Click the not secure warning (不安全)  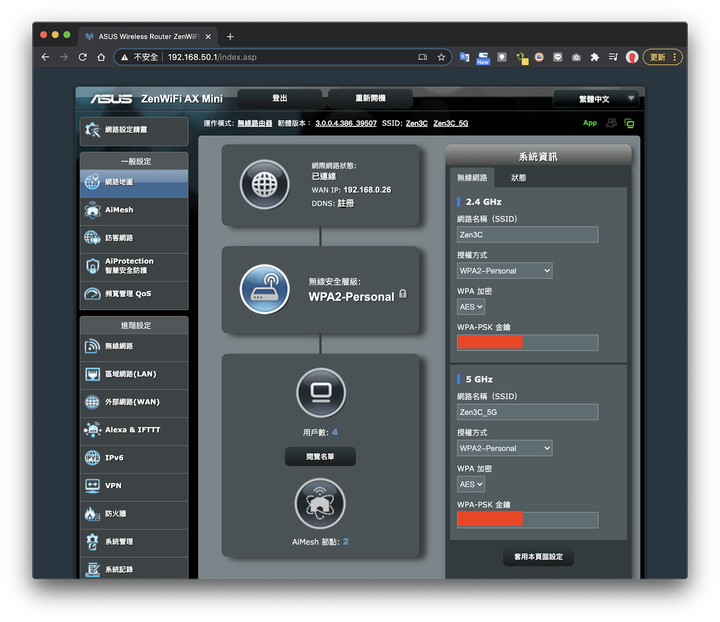click(140, 57)
